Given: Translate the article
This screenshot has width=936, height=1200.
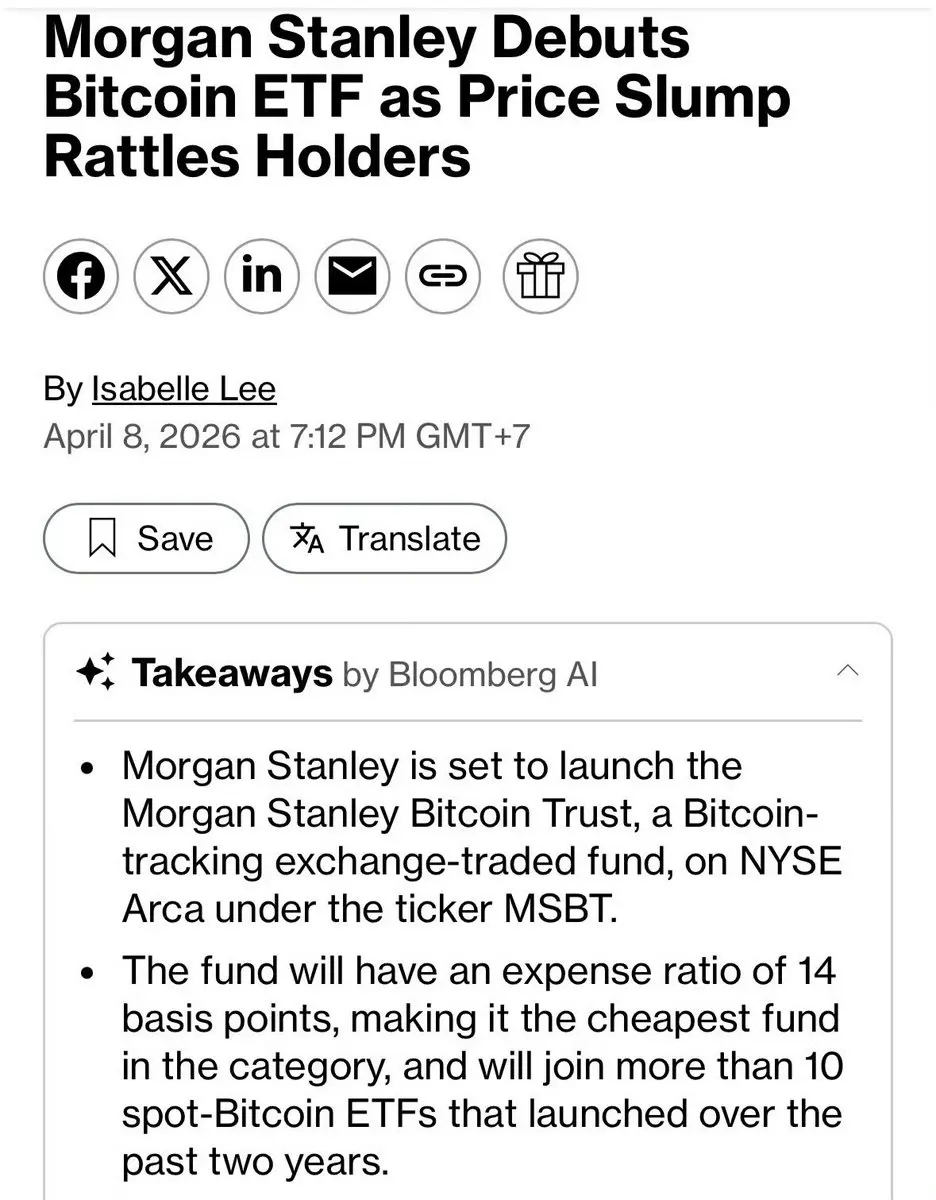Looking at the screenshot, I should pos(384,538).
